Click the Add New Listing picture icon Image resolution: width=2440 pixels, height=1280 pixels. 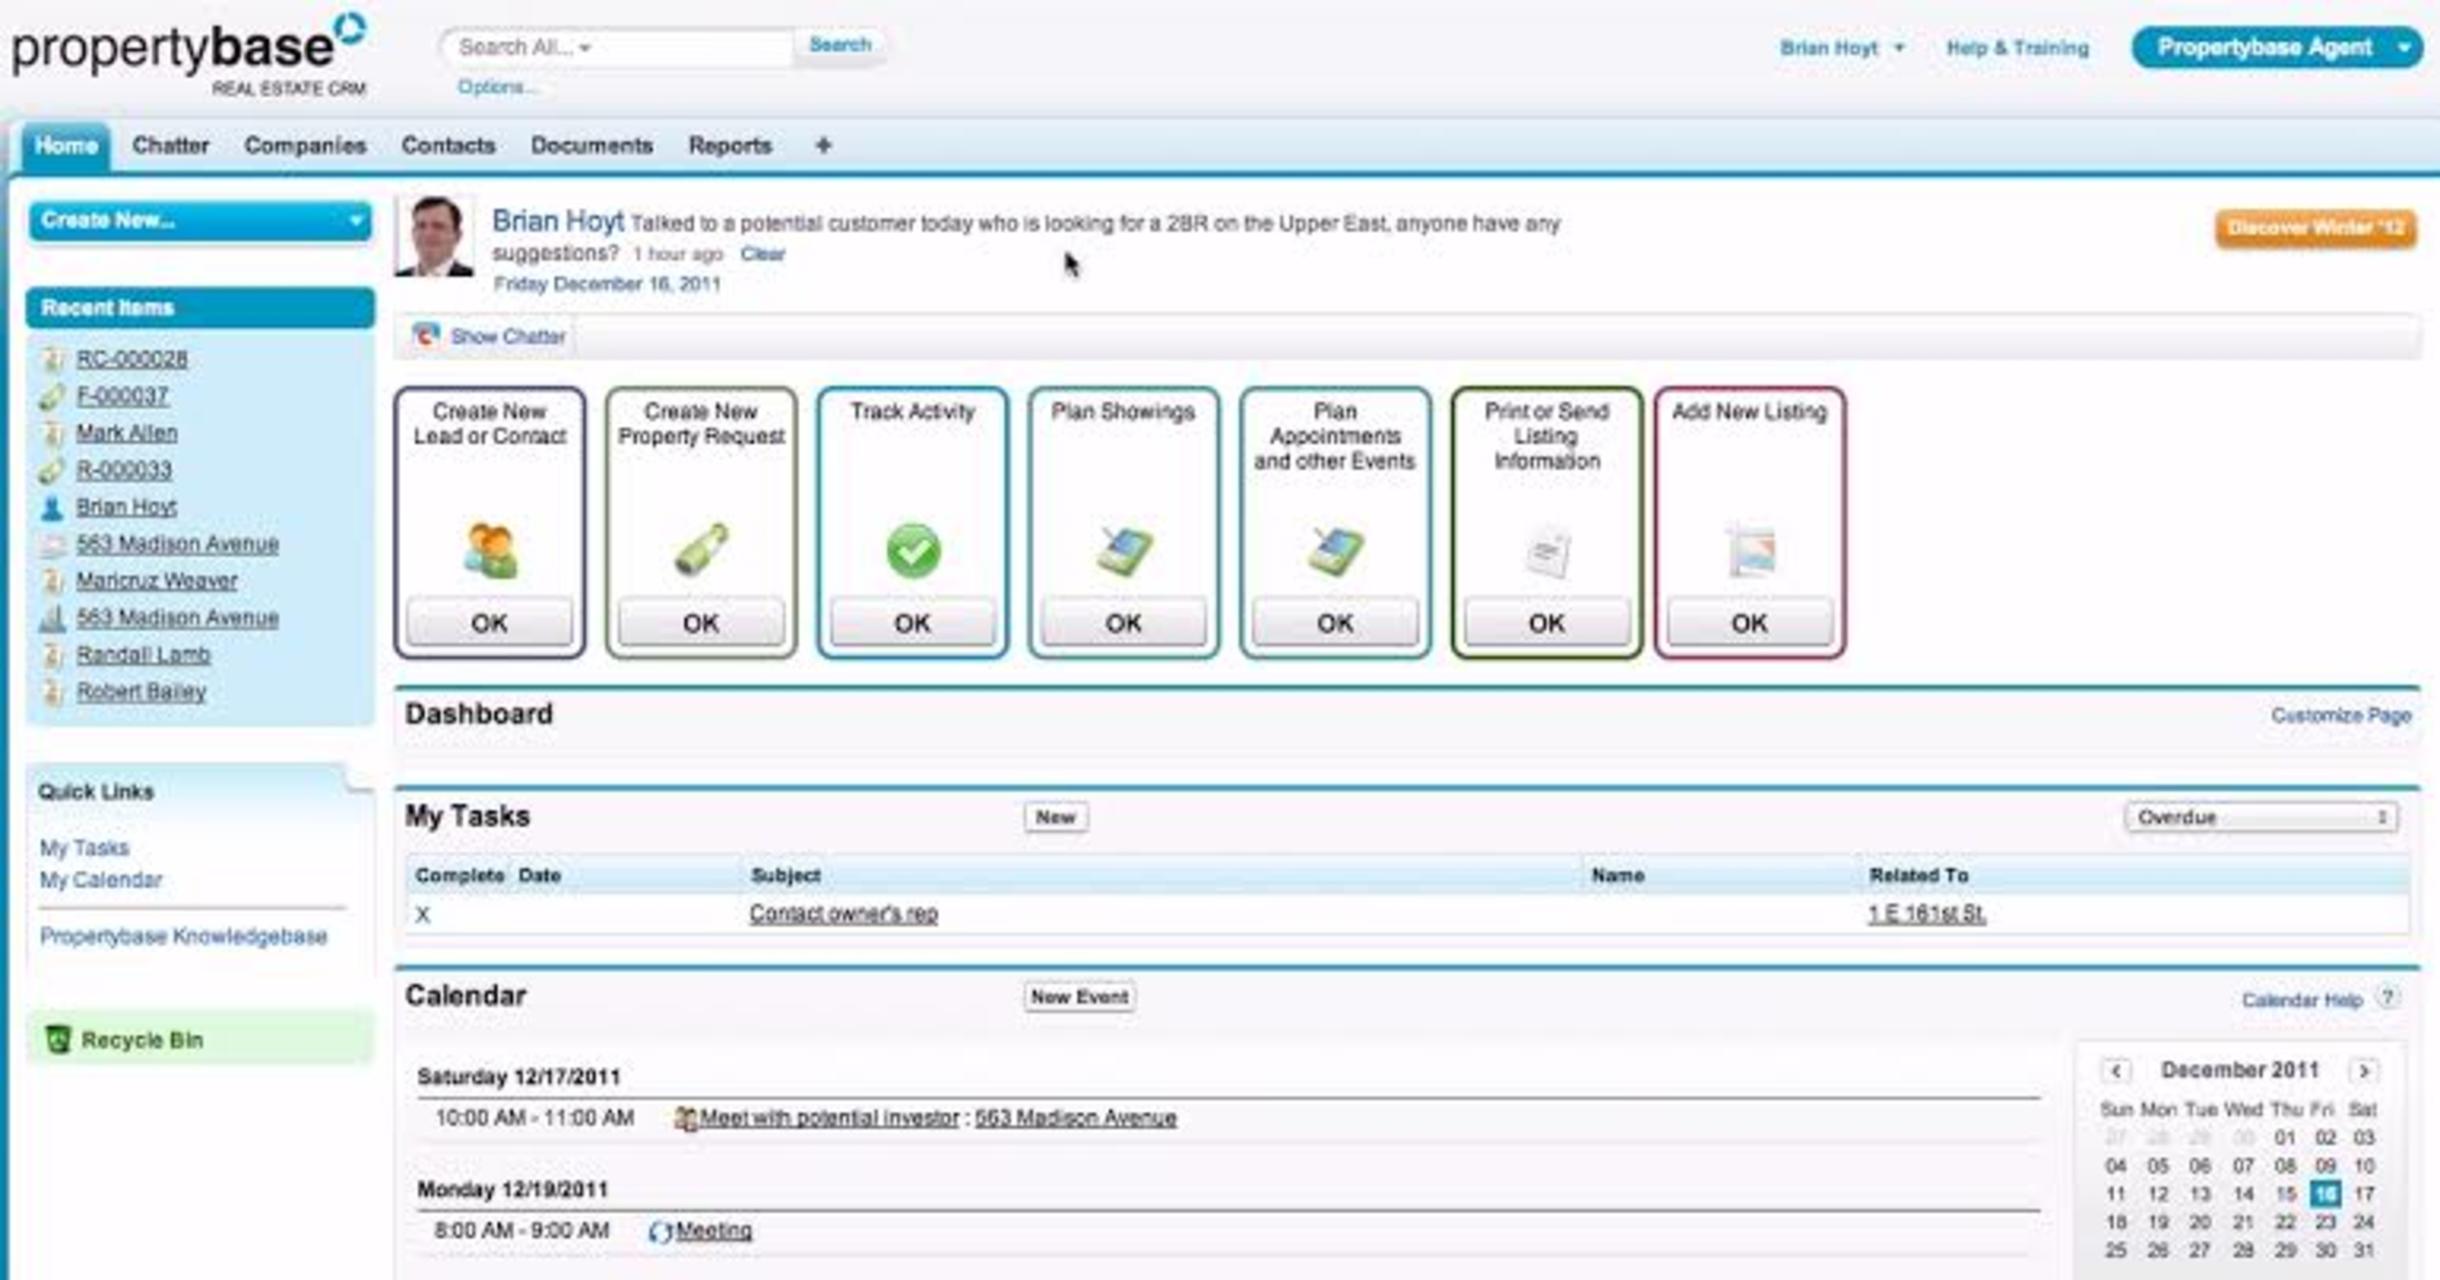click(1750, 550)
